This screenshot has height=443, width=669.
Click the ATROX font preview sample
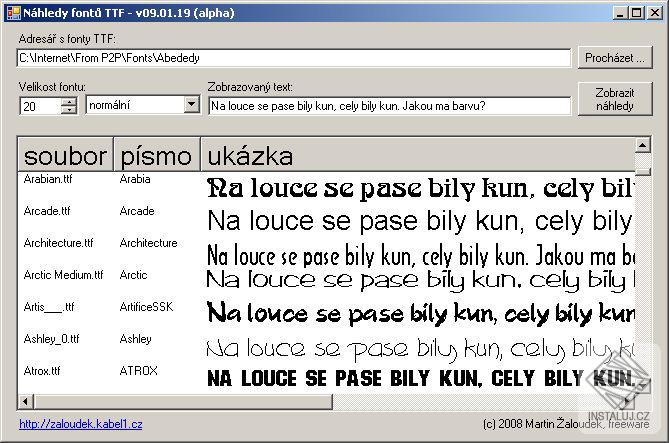click(x=420, y=378)
